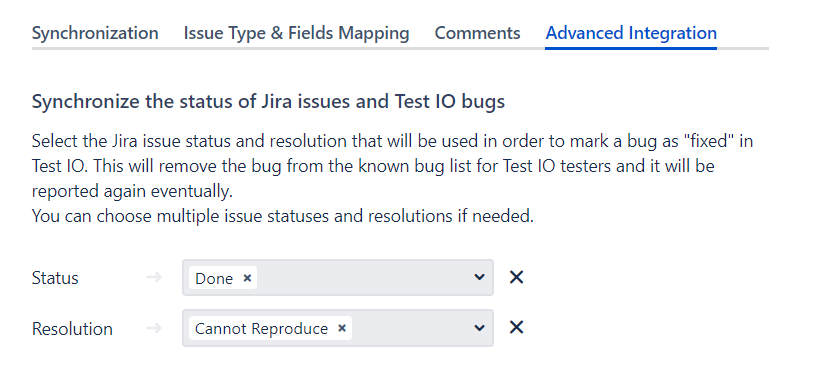Viewport: 813px width, 370px height.
Task: Switch to the Synchronization tab
Action: (x=95, y=33)
